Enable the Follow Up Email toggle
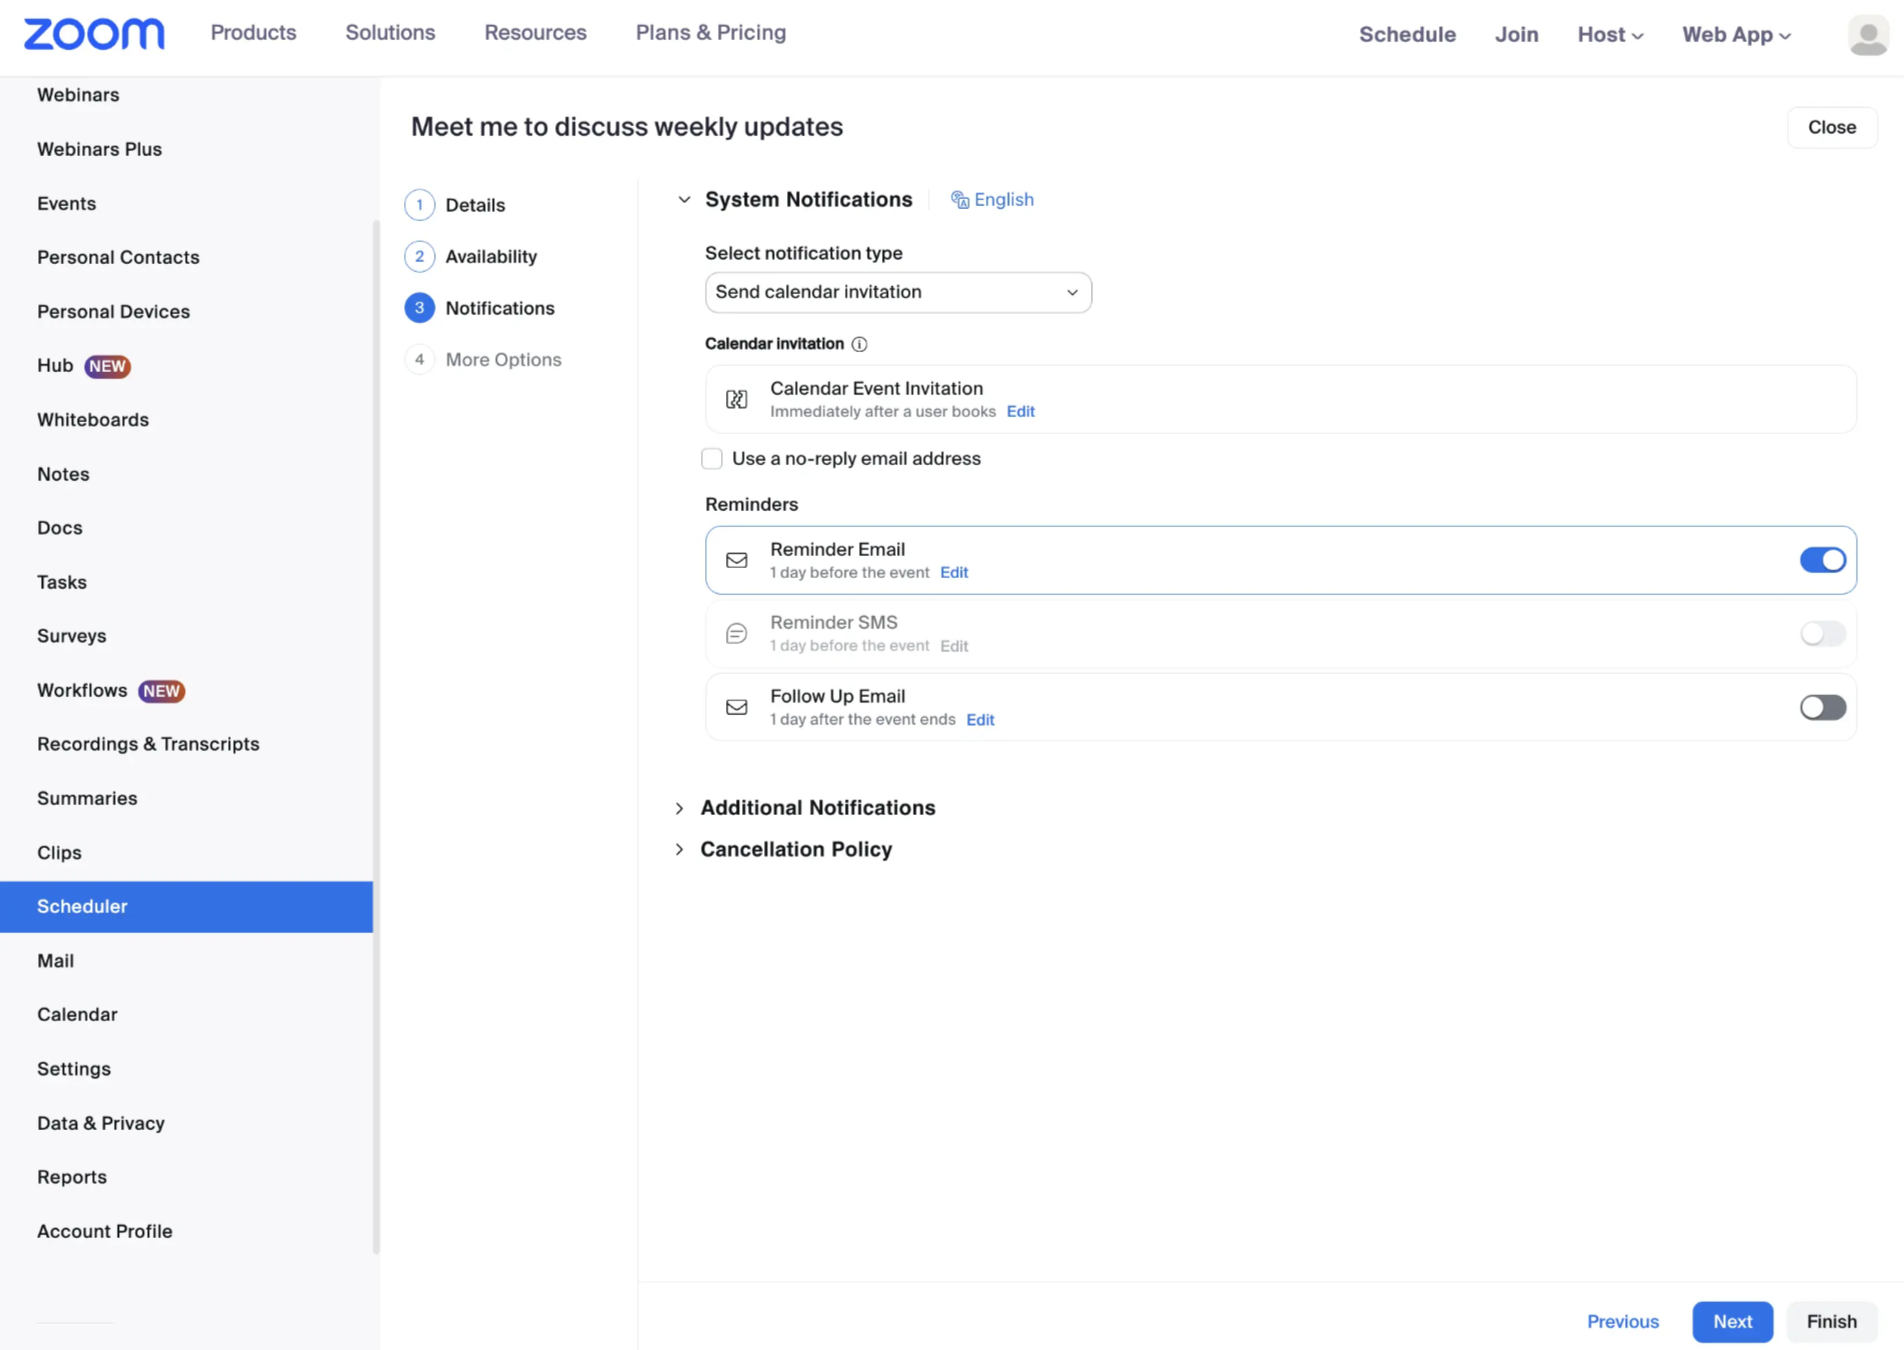 (x=1821, y=707)
